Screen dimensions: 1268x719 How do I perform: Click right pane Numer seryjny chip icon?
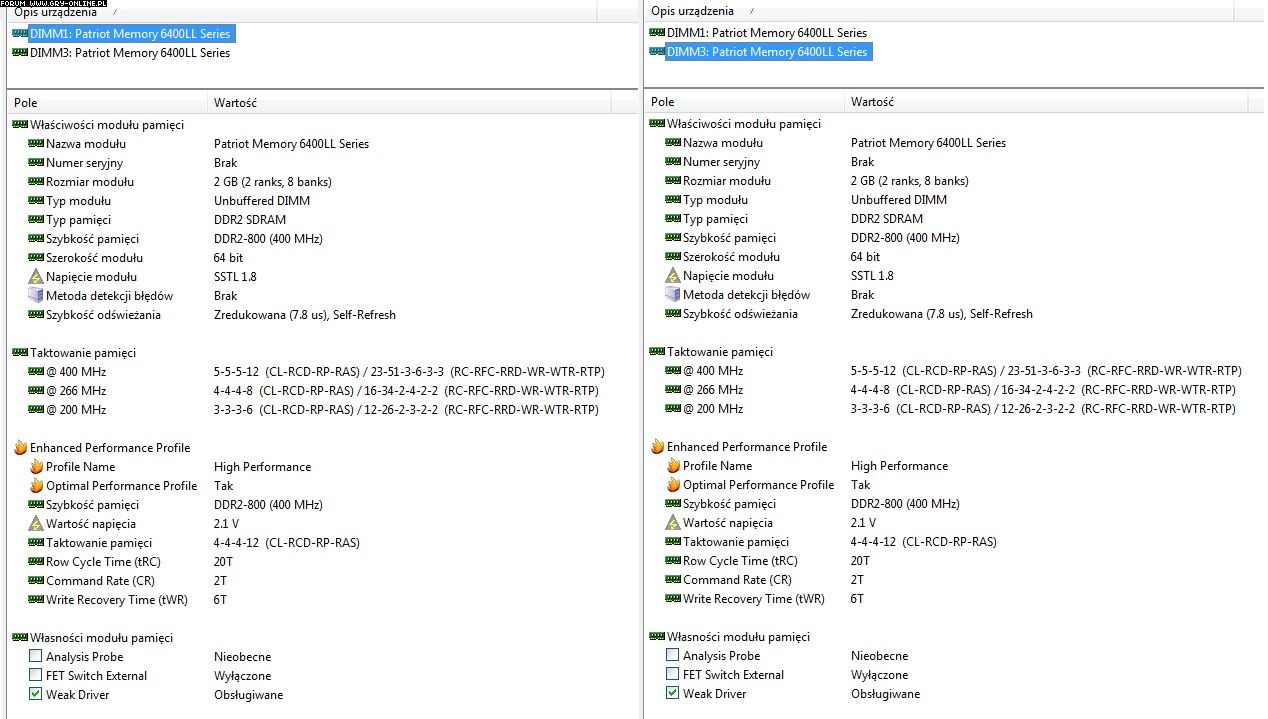point(673,161)
